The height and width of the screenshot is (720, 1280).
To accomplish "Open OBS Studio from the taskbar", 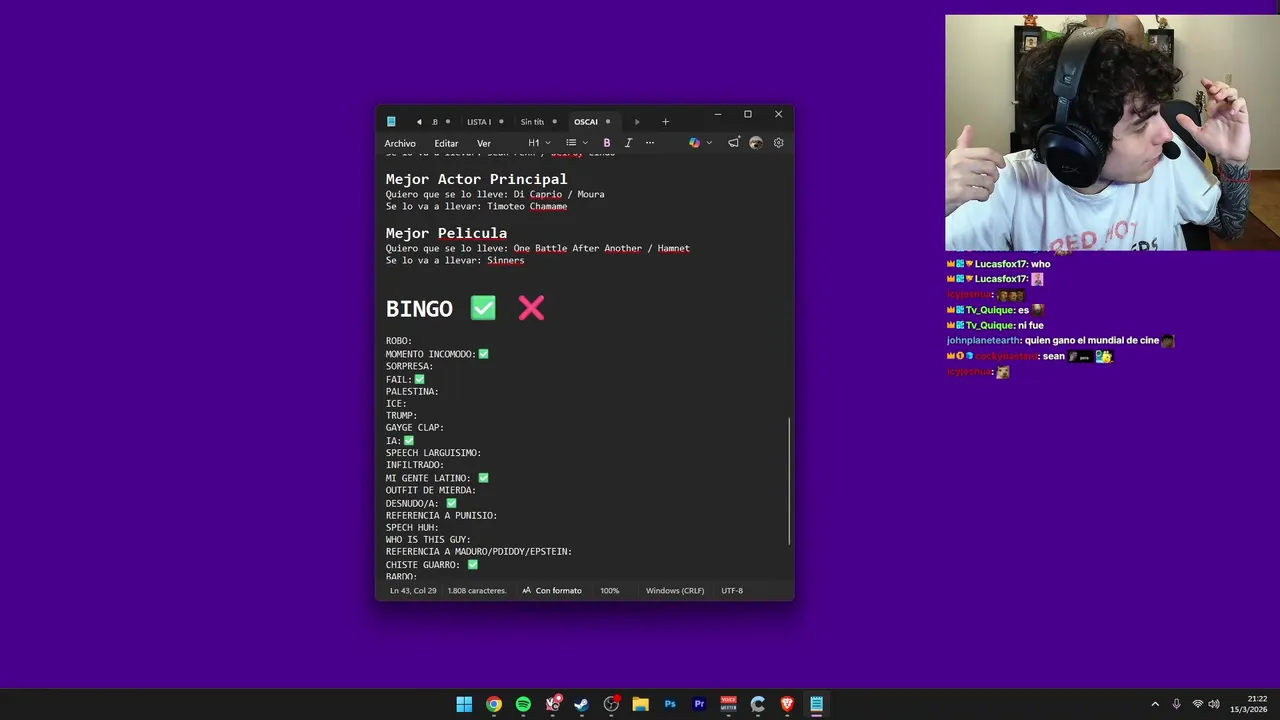I will tap(611, 704).
